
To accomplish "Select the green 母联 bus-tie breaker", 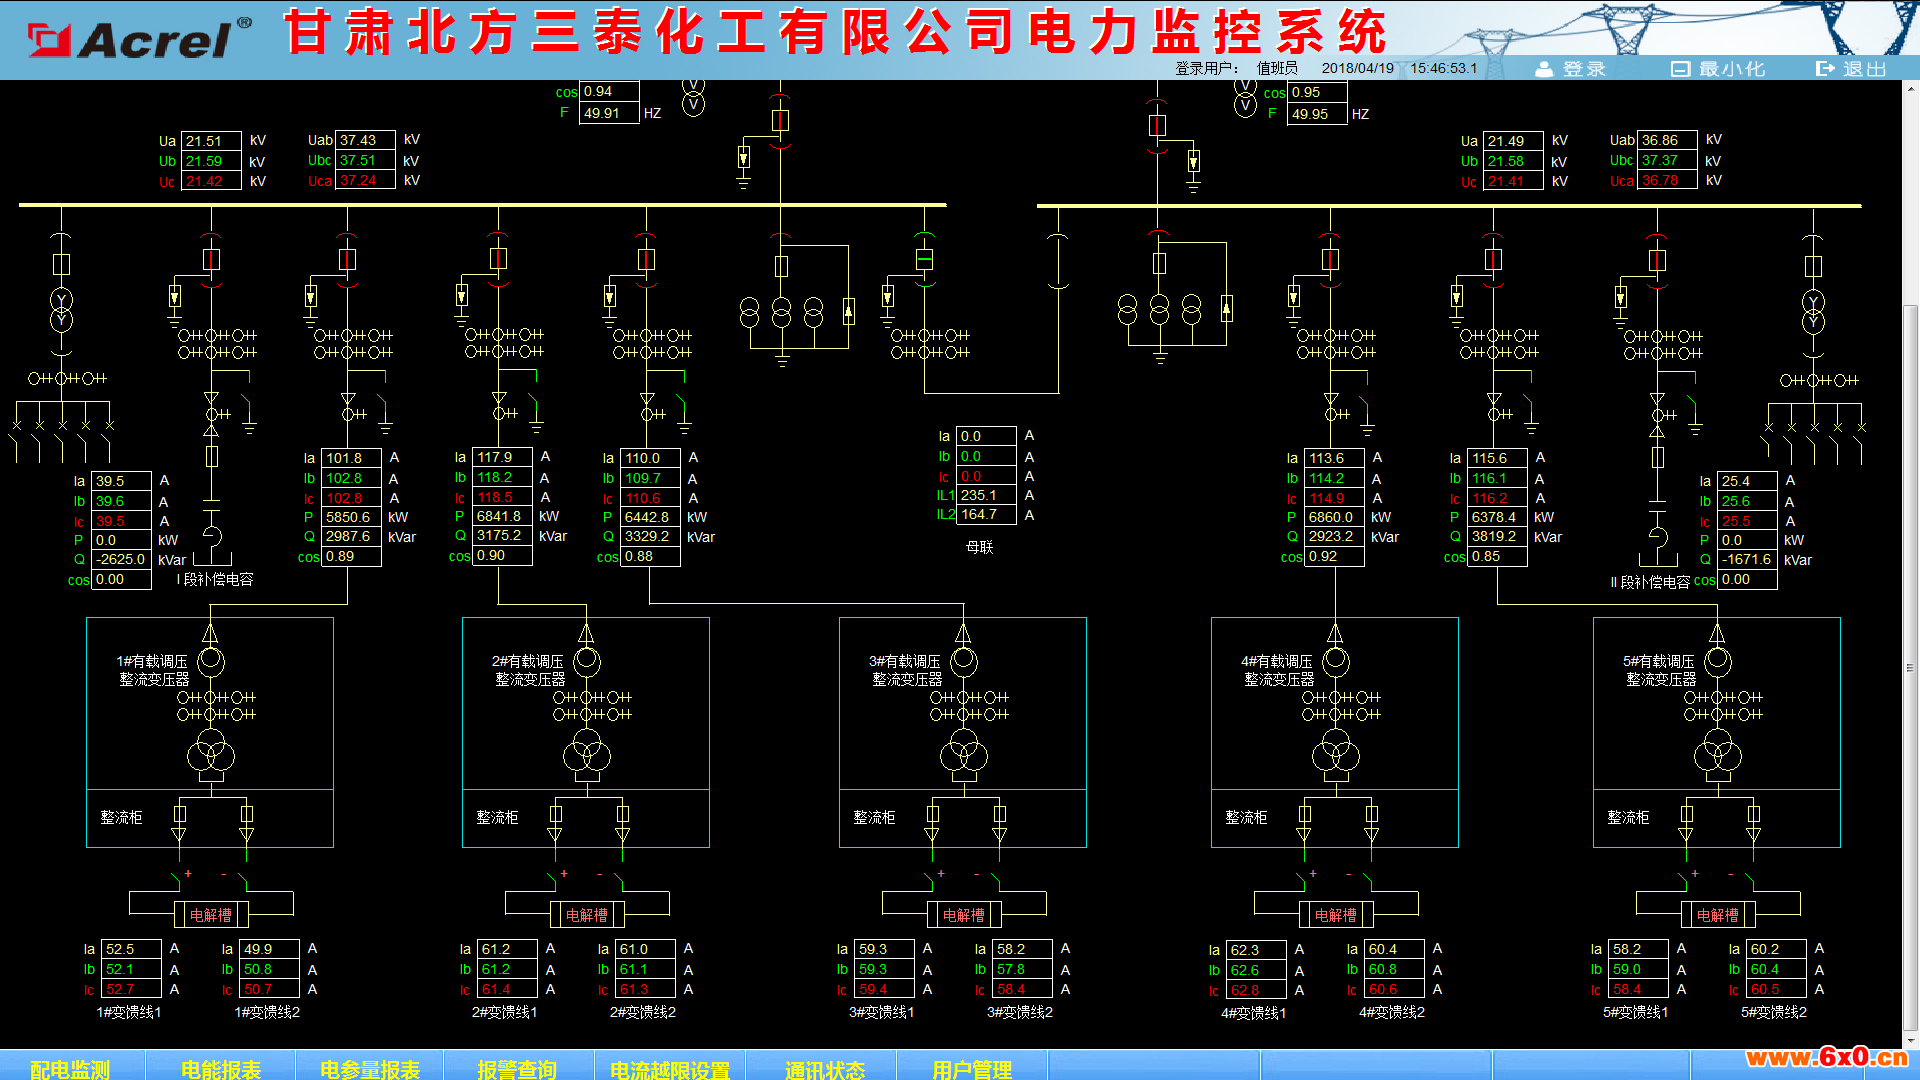I will (x=924, y=259).
